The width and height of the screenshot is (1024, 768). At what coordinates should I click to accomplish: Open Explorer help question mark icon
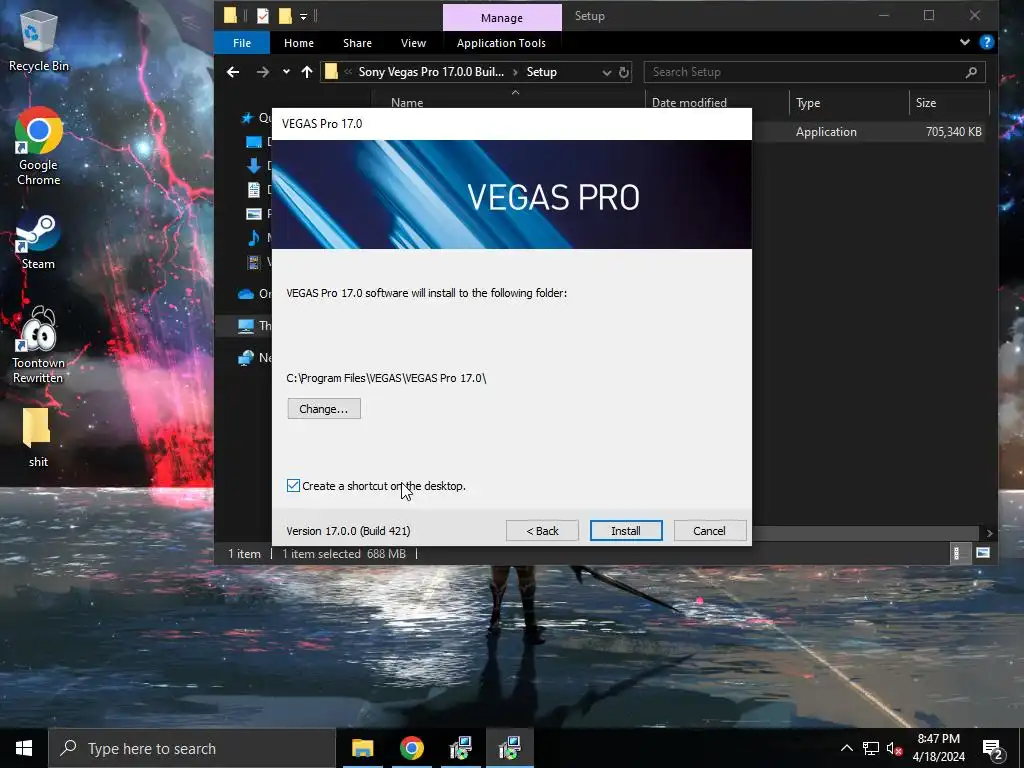987,42
